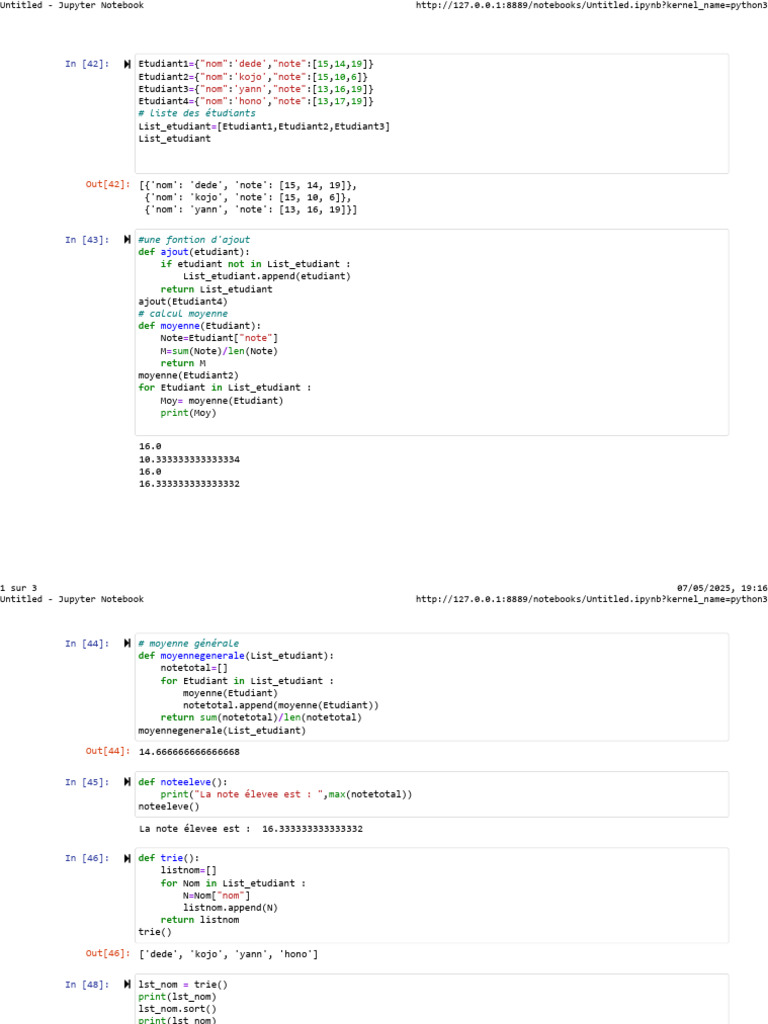Click the return sum(notetotal)/len(notetotal) line
Viewport: 768px width, 1024px height.
(x=261, y=717)
